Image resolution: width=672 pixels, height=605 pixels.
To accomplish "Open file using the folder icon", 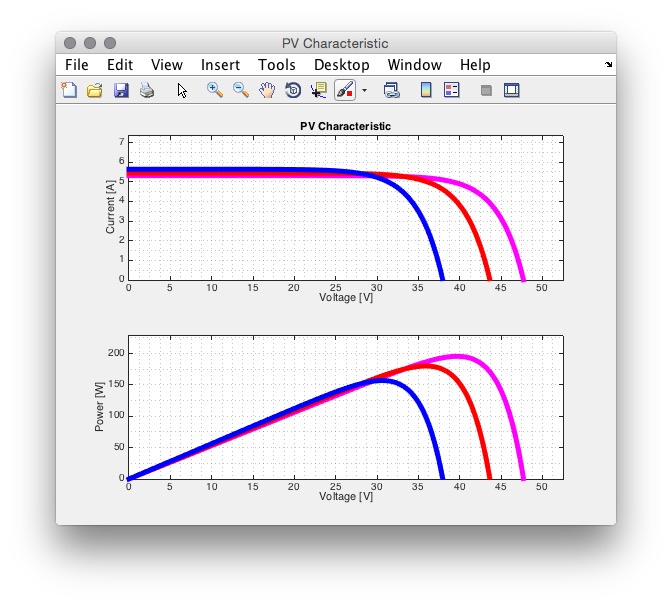I will [95, 90].
